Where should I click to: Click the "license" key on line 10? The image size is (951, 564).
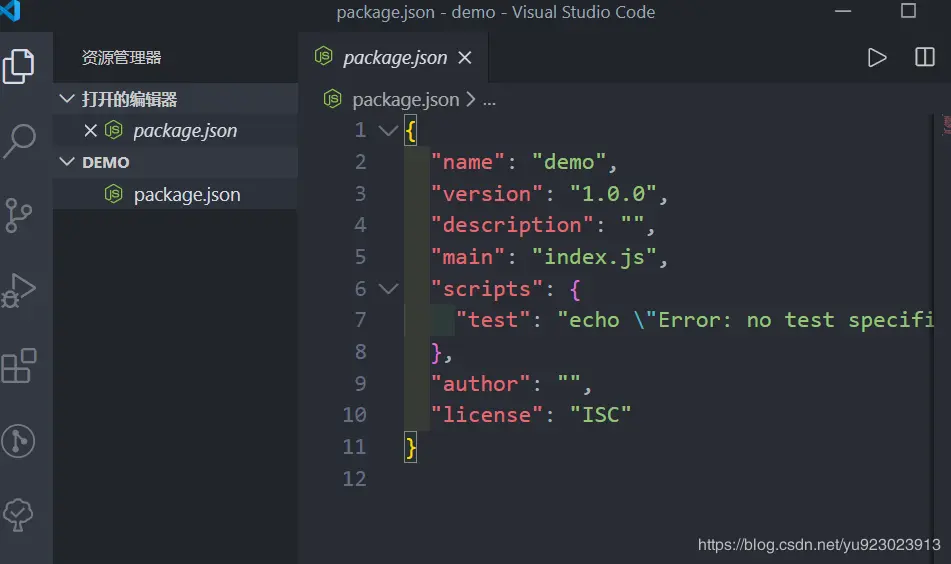coord(486,415)
